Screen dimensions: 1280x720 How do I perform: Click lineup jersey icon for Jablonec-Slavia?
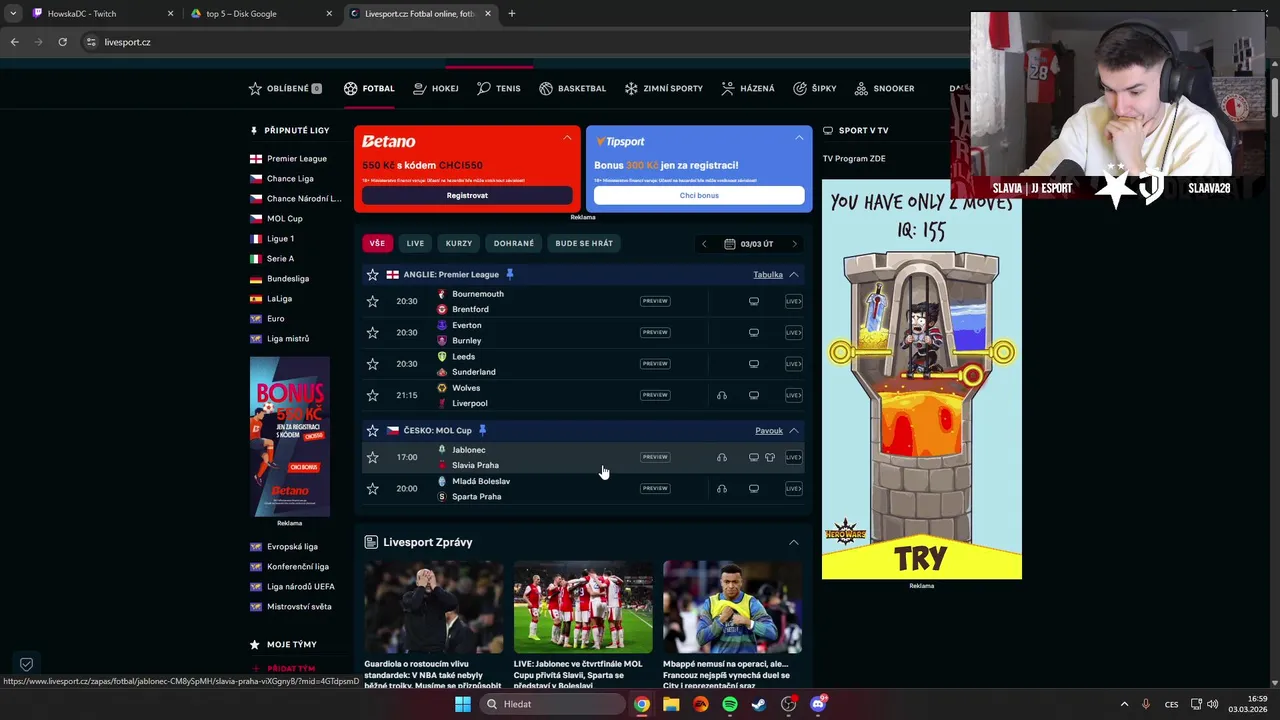tap(770, 457)
